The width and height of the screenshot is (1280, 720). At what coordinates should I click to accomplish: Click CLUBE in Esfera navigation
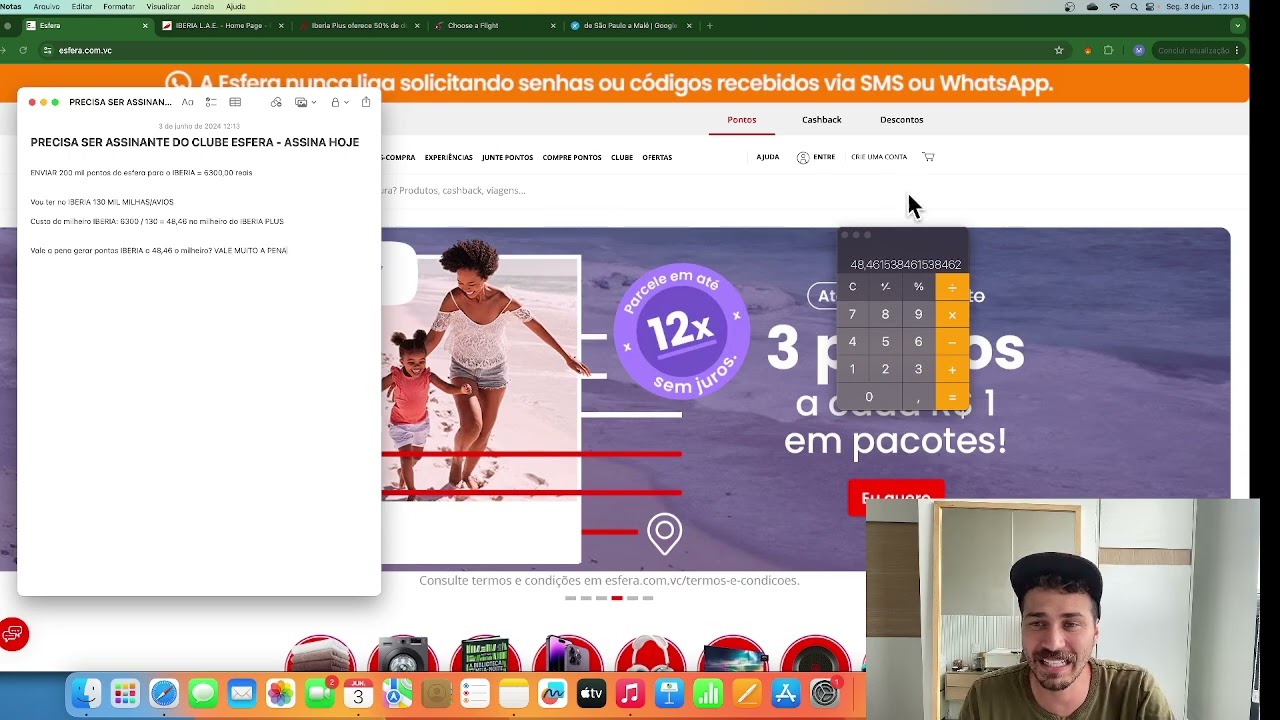point(622,157)
